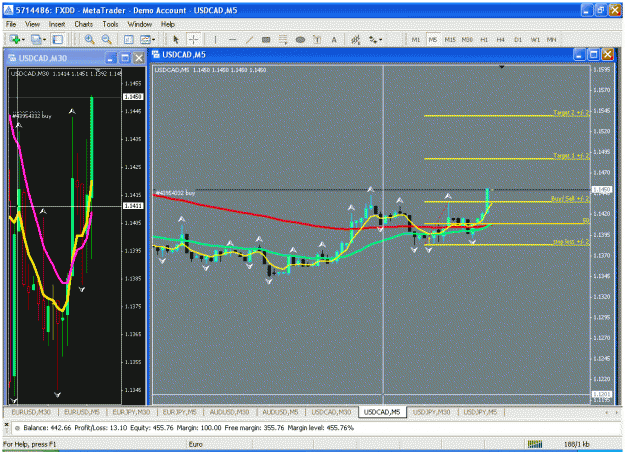Switch to AUDUSD,M30 chart tab

click(x=230, y=412)
